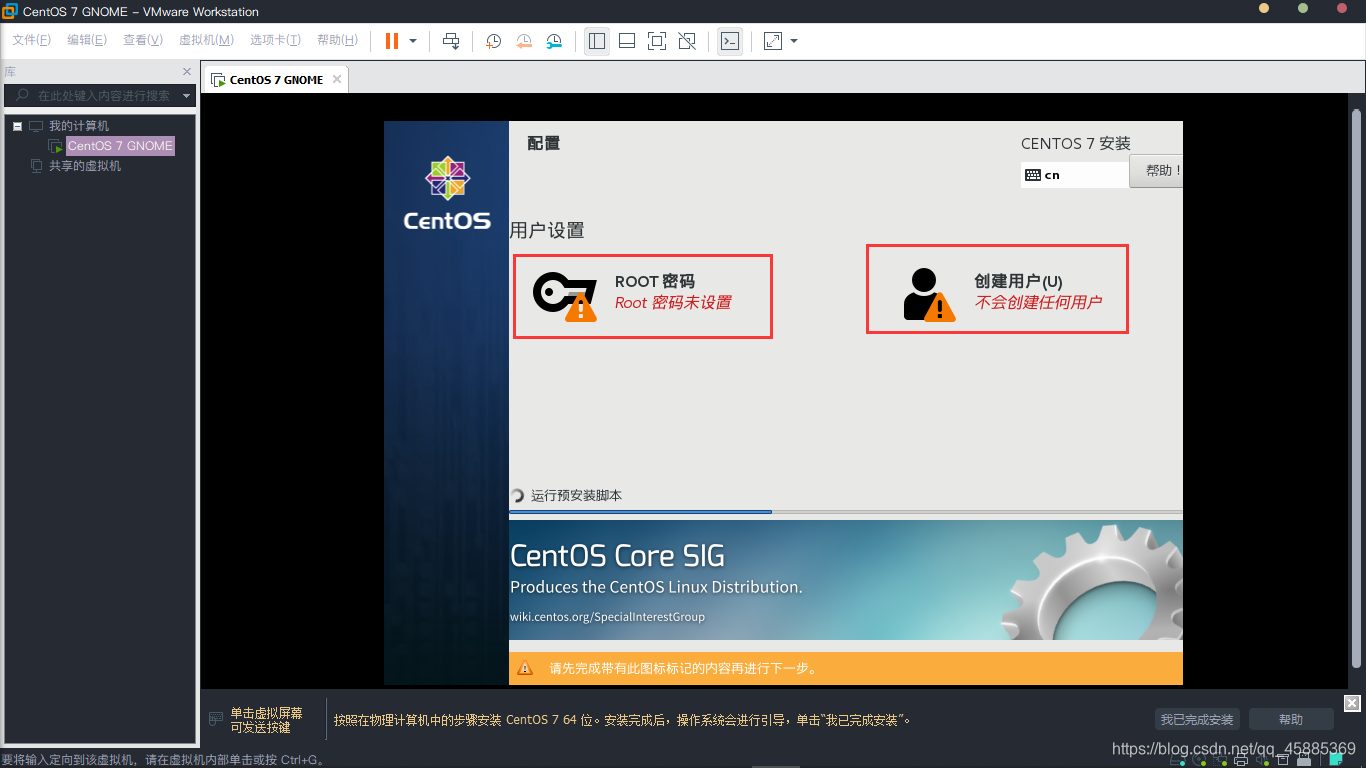
Task: Click the create user person icon
Action: (929, 294)
